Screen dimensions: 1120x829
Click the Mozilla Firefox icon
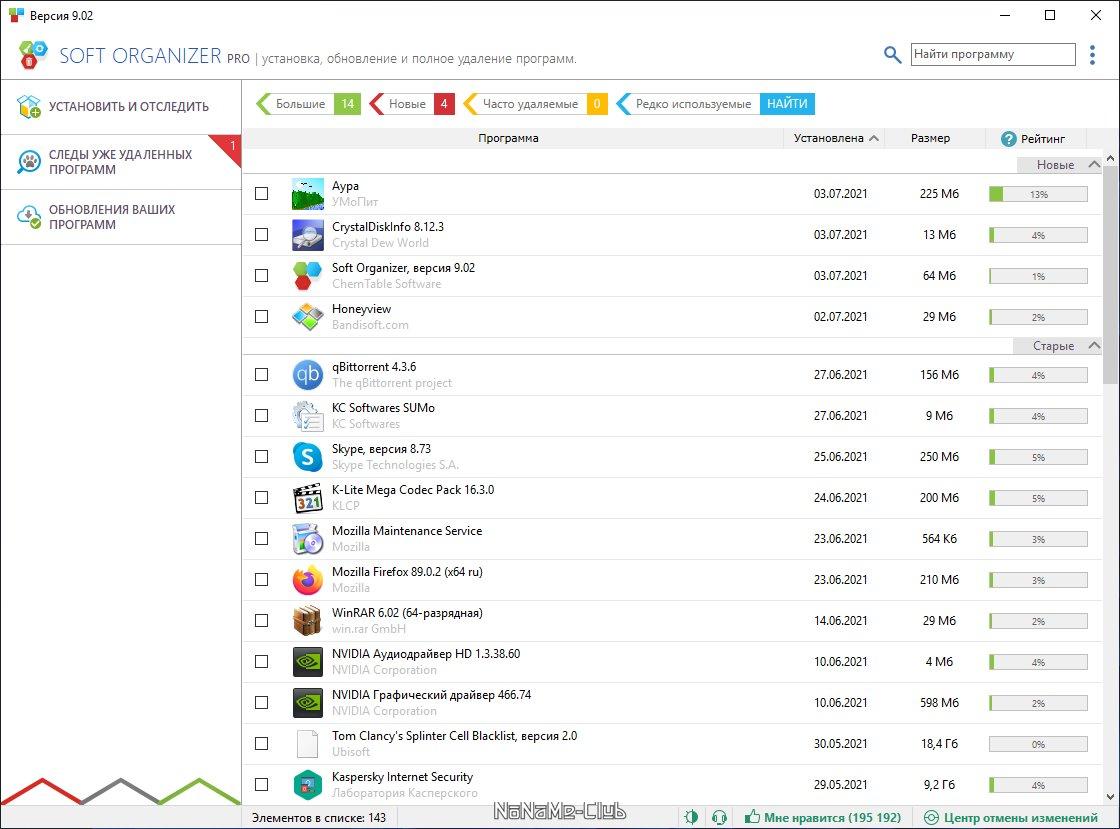tap(307, 580)
